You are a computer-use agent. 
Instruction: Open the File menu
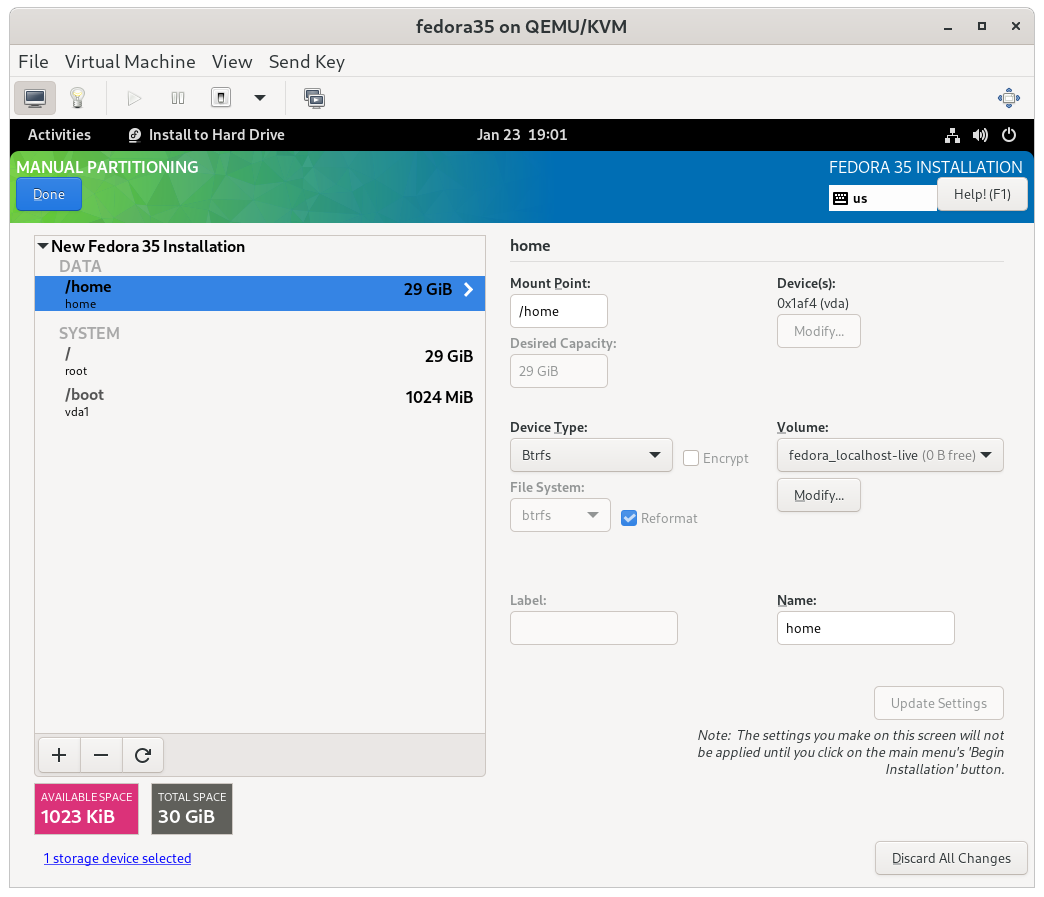[x=33, y=62]
